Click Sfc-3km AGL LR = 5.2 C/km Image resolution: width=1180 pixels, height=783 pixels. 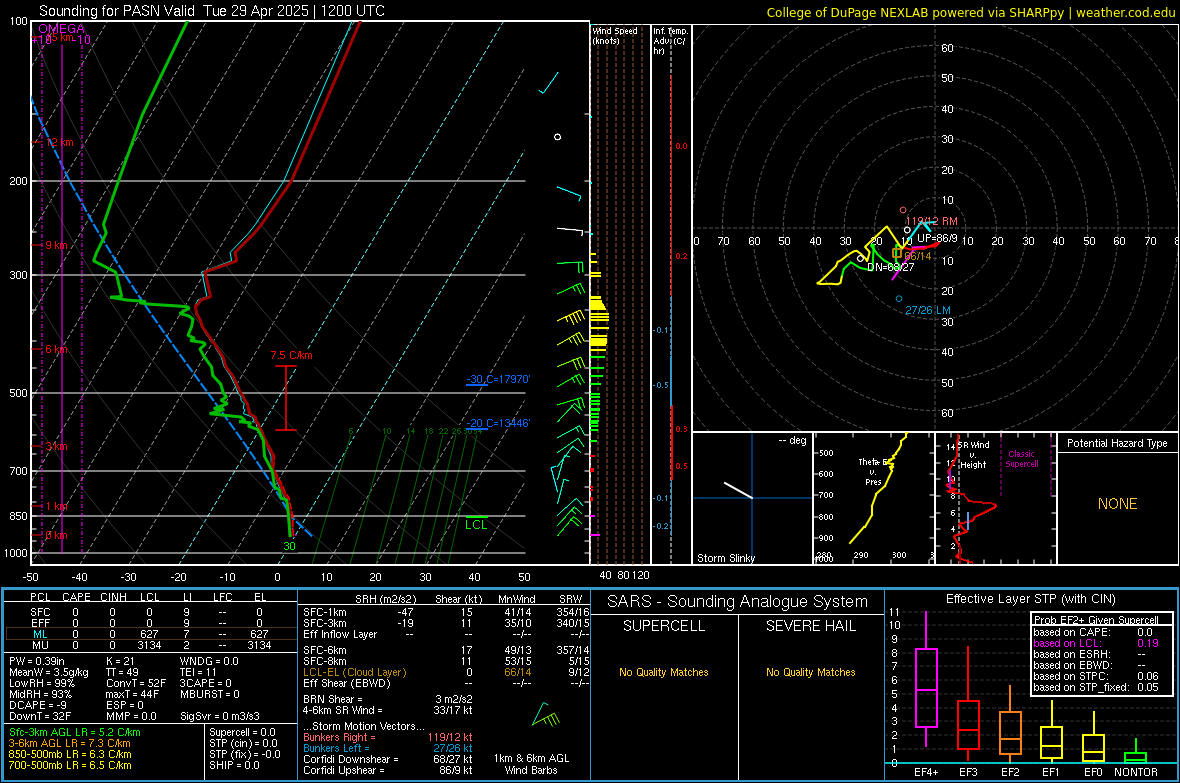click(75, 732)
